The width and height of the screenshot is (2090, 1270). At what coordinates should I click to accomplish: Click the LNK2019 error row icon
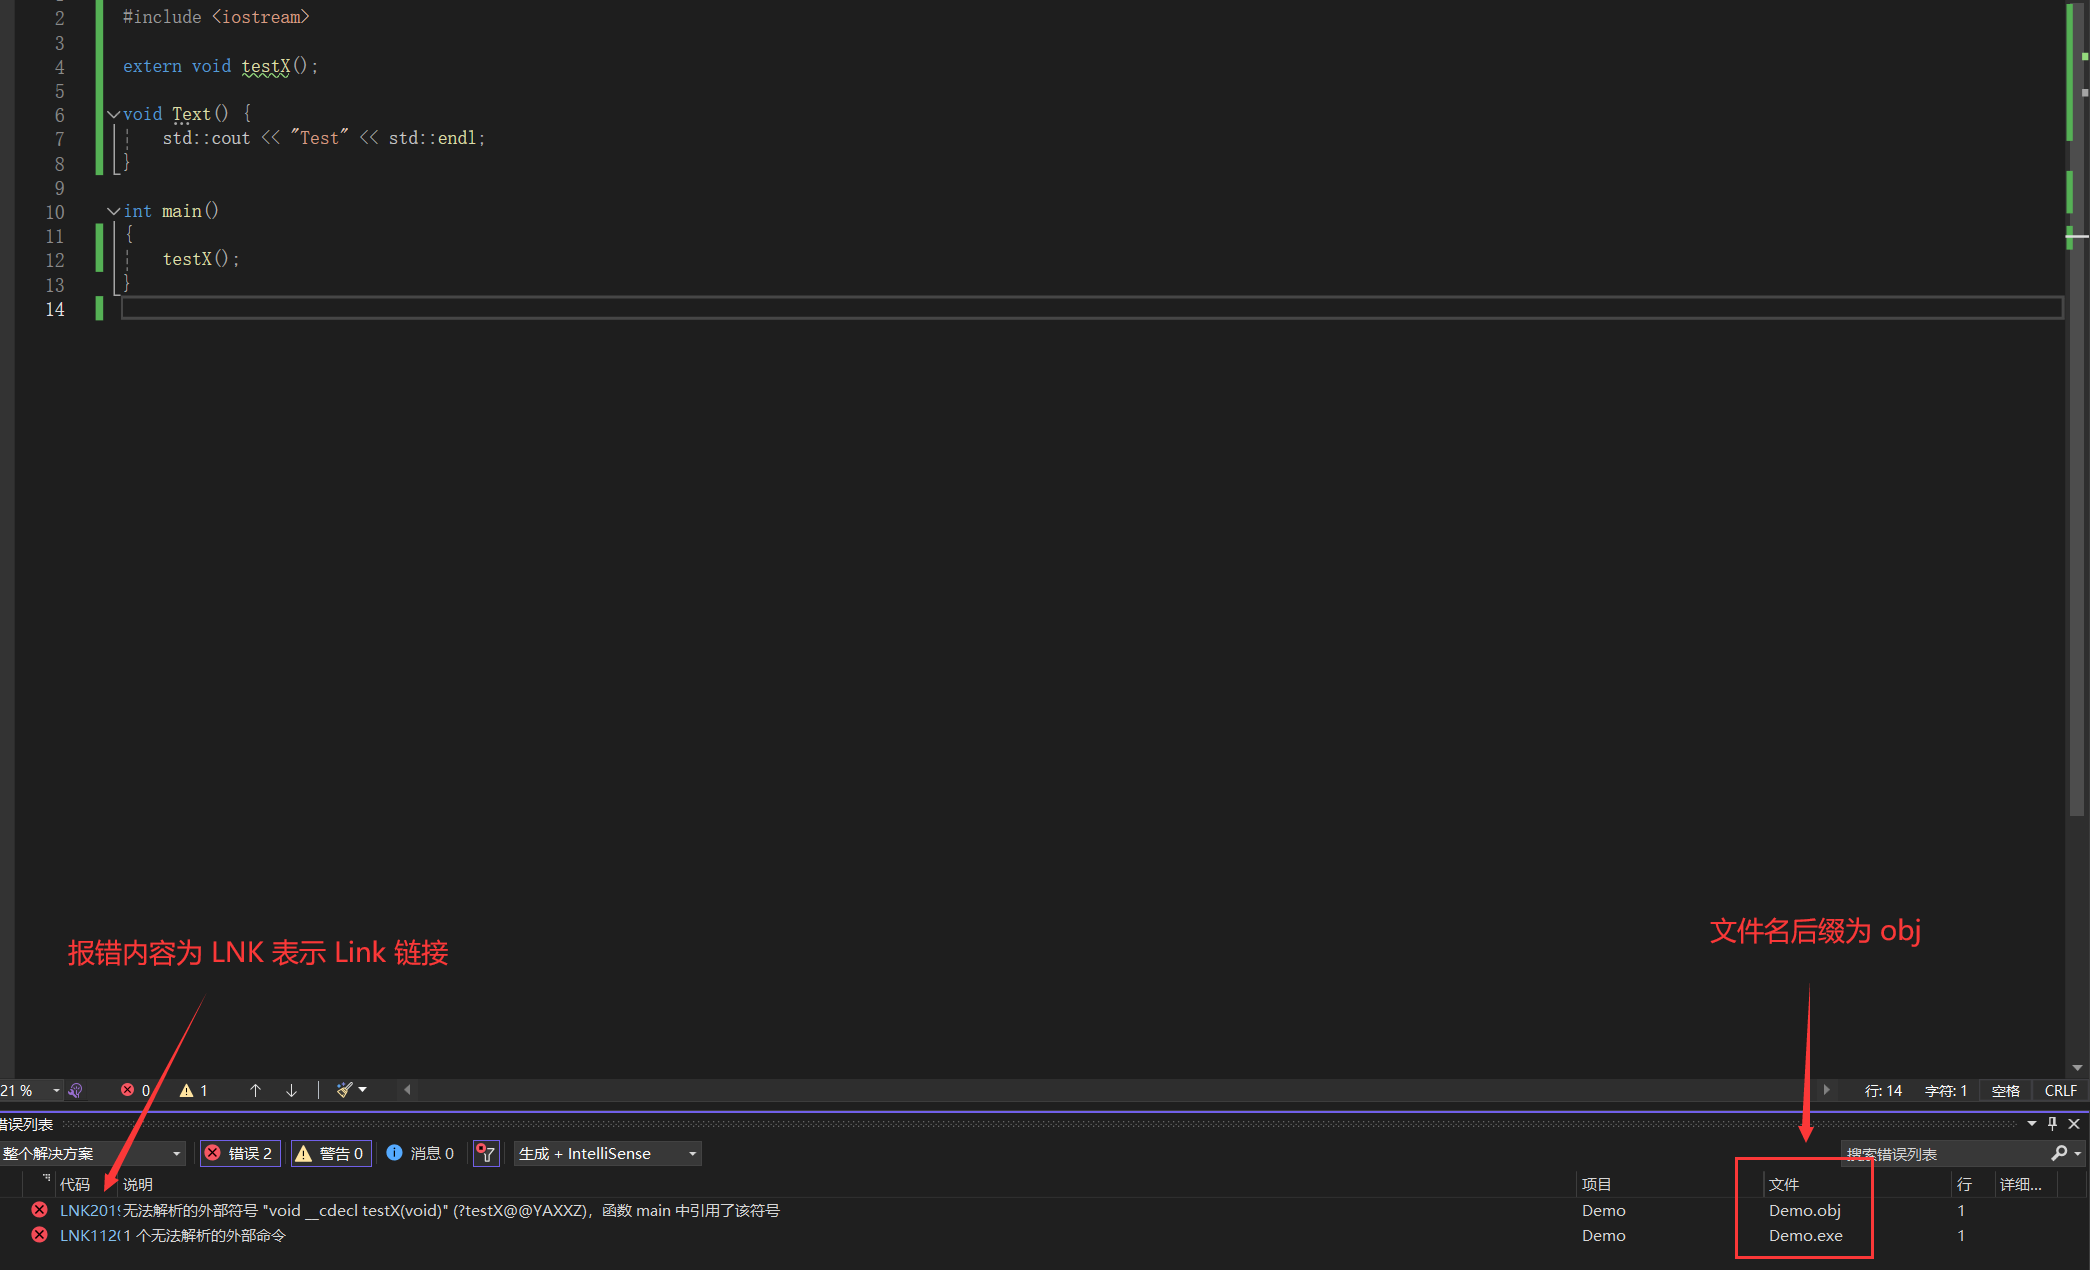pyautogui.click(x=39, y=1210)
